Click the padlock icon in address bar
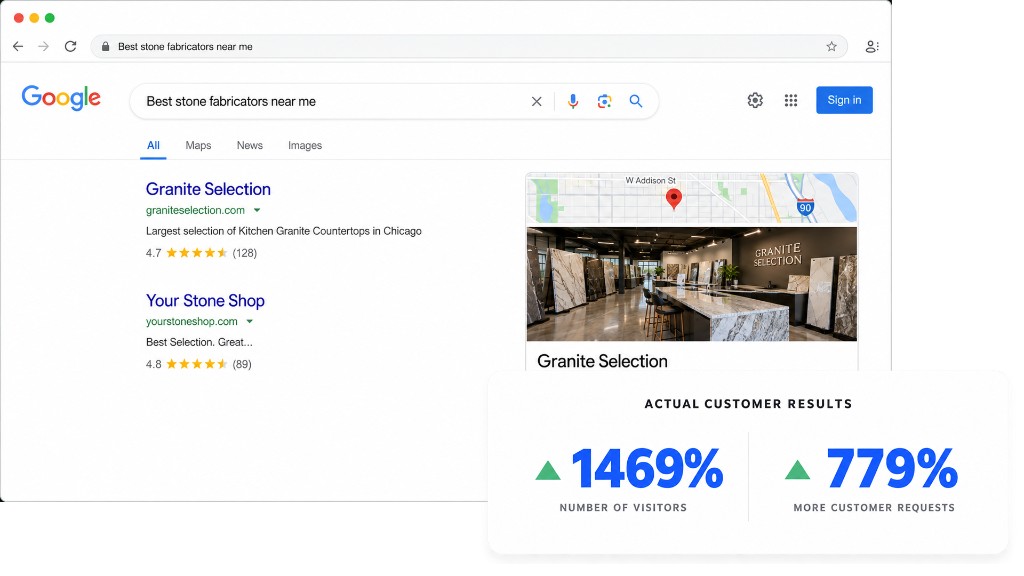This screenshot has width=1024, height=576. point(105,46)
